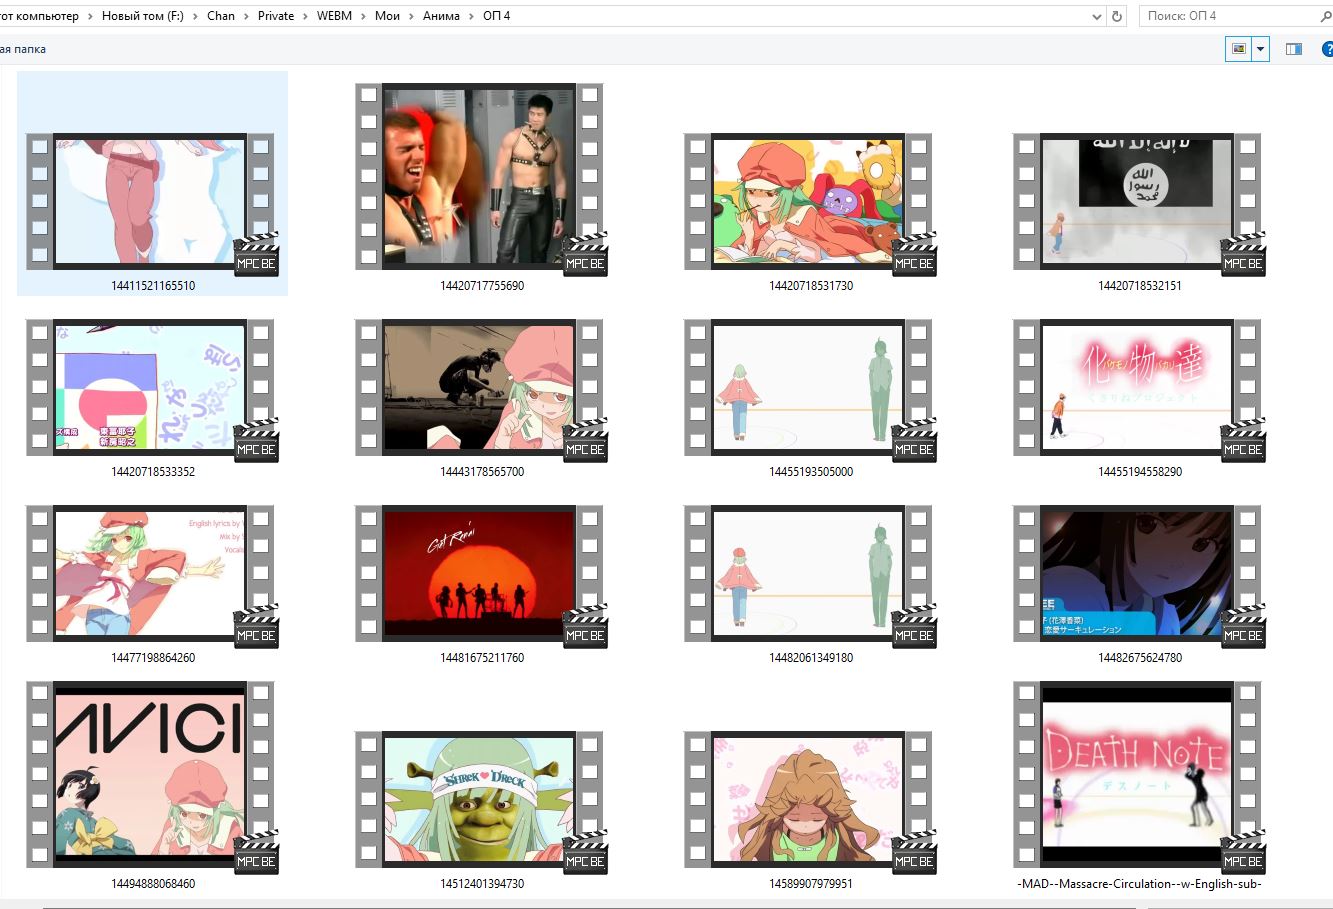Select the video thumbnail for 14411521165510
Image resolution: width=1333 pixels, height=909 pixels.
coord(151,202)
